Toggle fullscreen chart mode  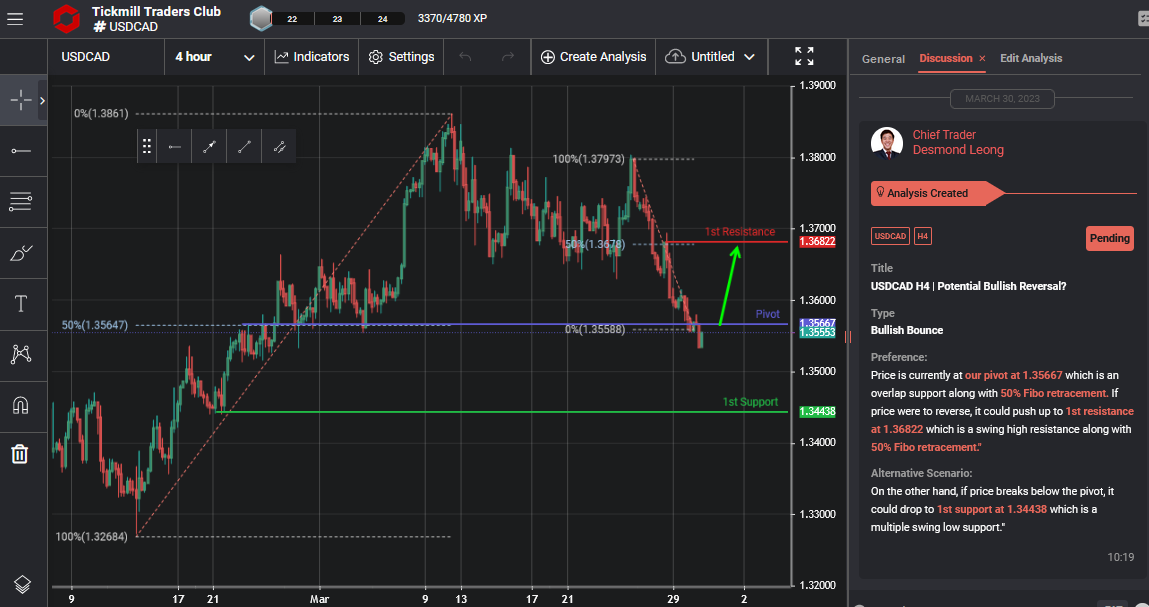pos(804,56)
